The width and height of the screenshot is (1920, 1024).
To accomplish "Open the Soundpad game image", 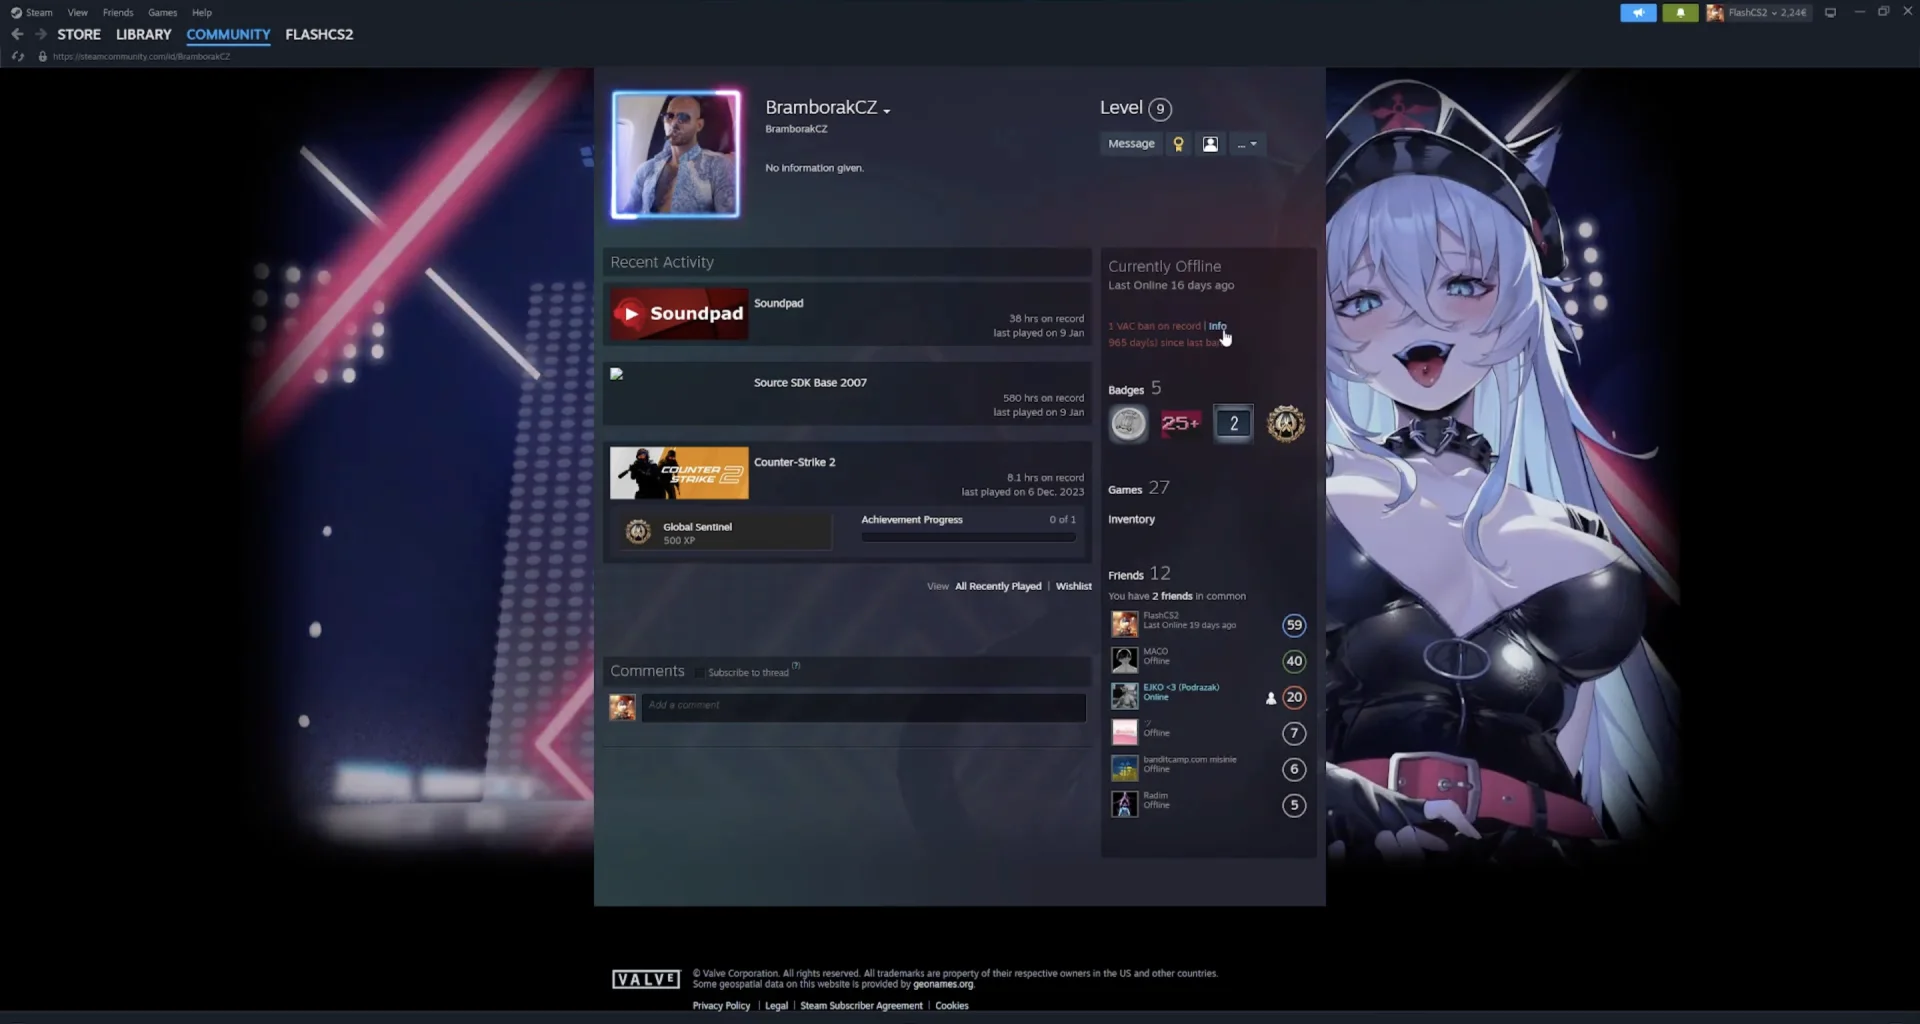I will coord(679,314).
